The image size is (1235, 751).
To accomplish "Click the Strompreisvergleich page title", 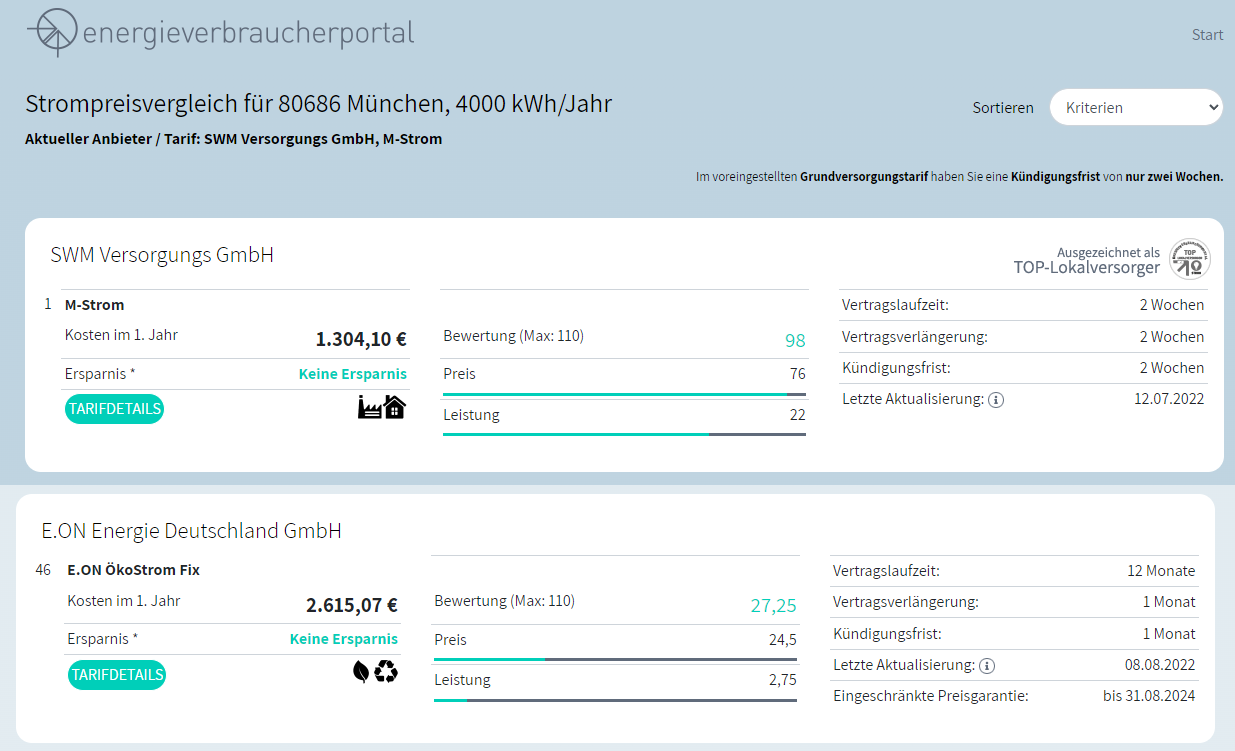I will click(318, 104).
